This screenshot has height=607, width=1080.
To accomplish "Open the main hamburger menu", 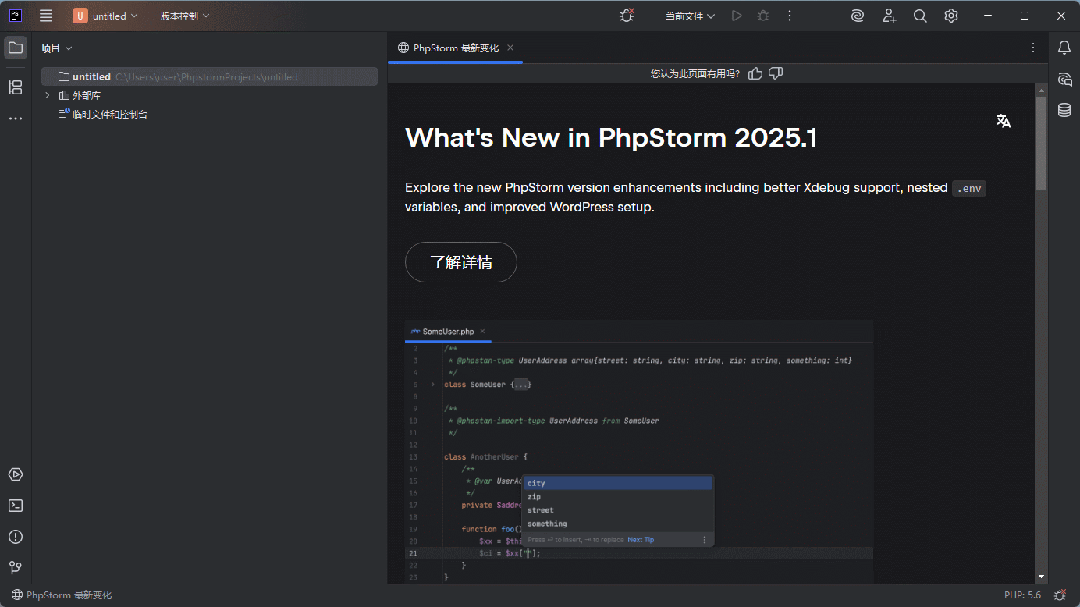I will [x=46, y=15].
